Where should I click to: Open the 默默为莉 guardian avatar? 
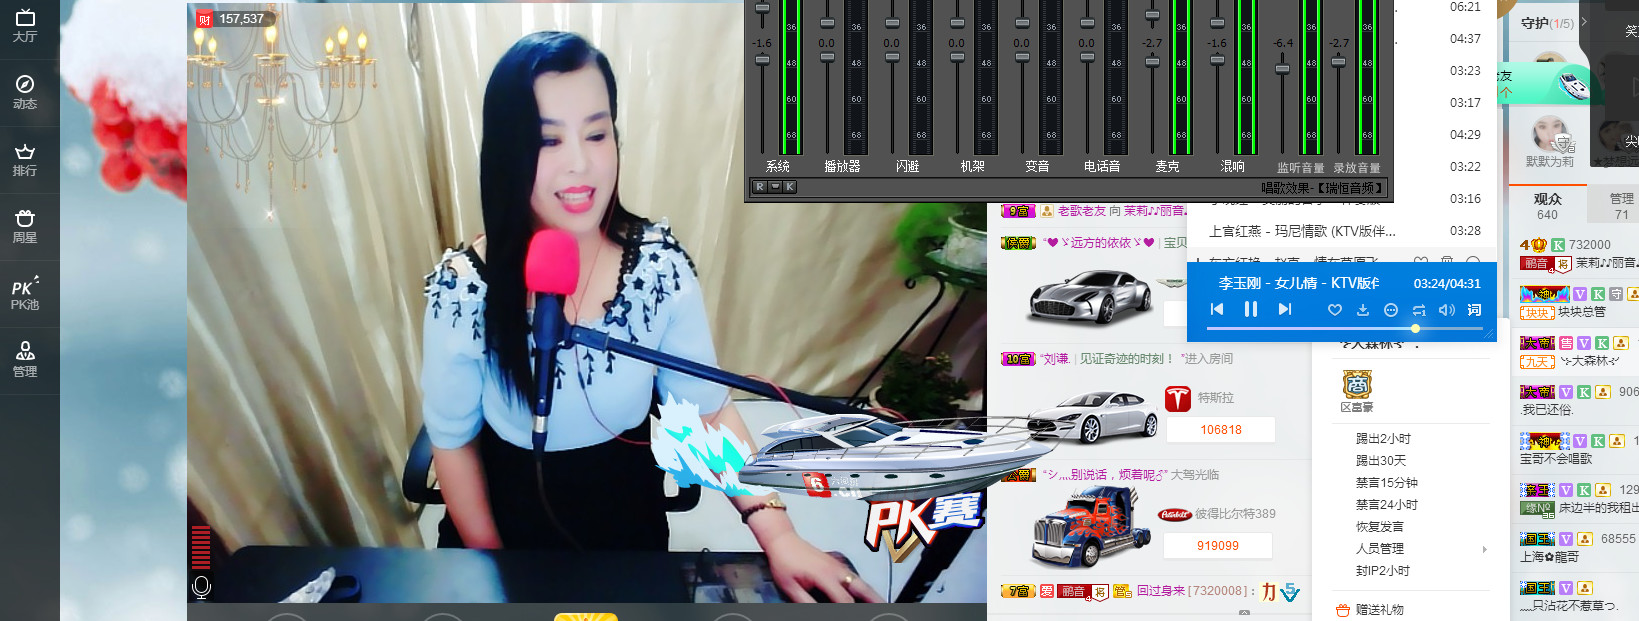pyautogui.click(x=1550, y=133)
